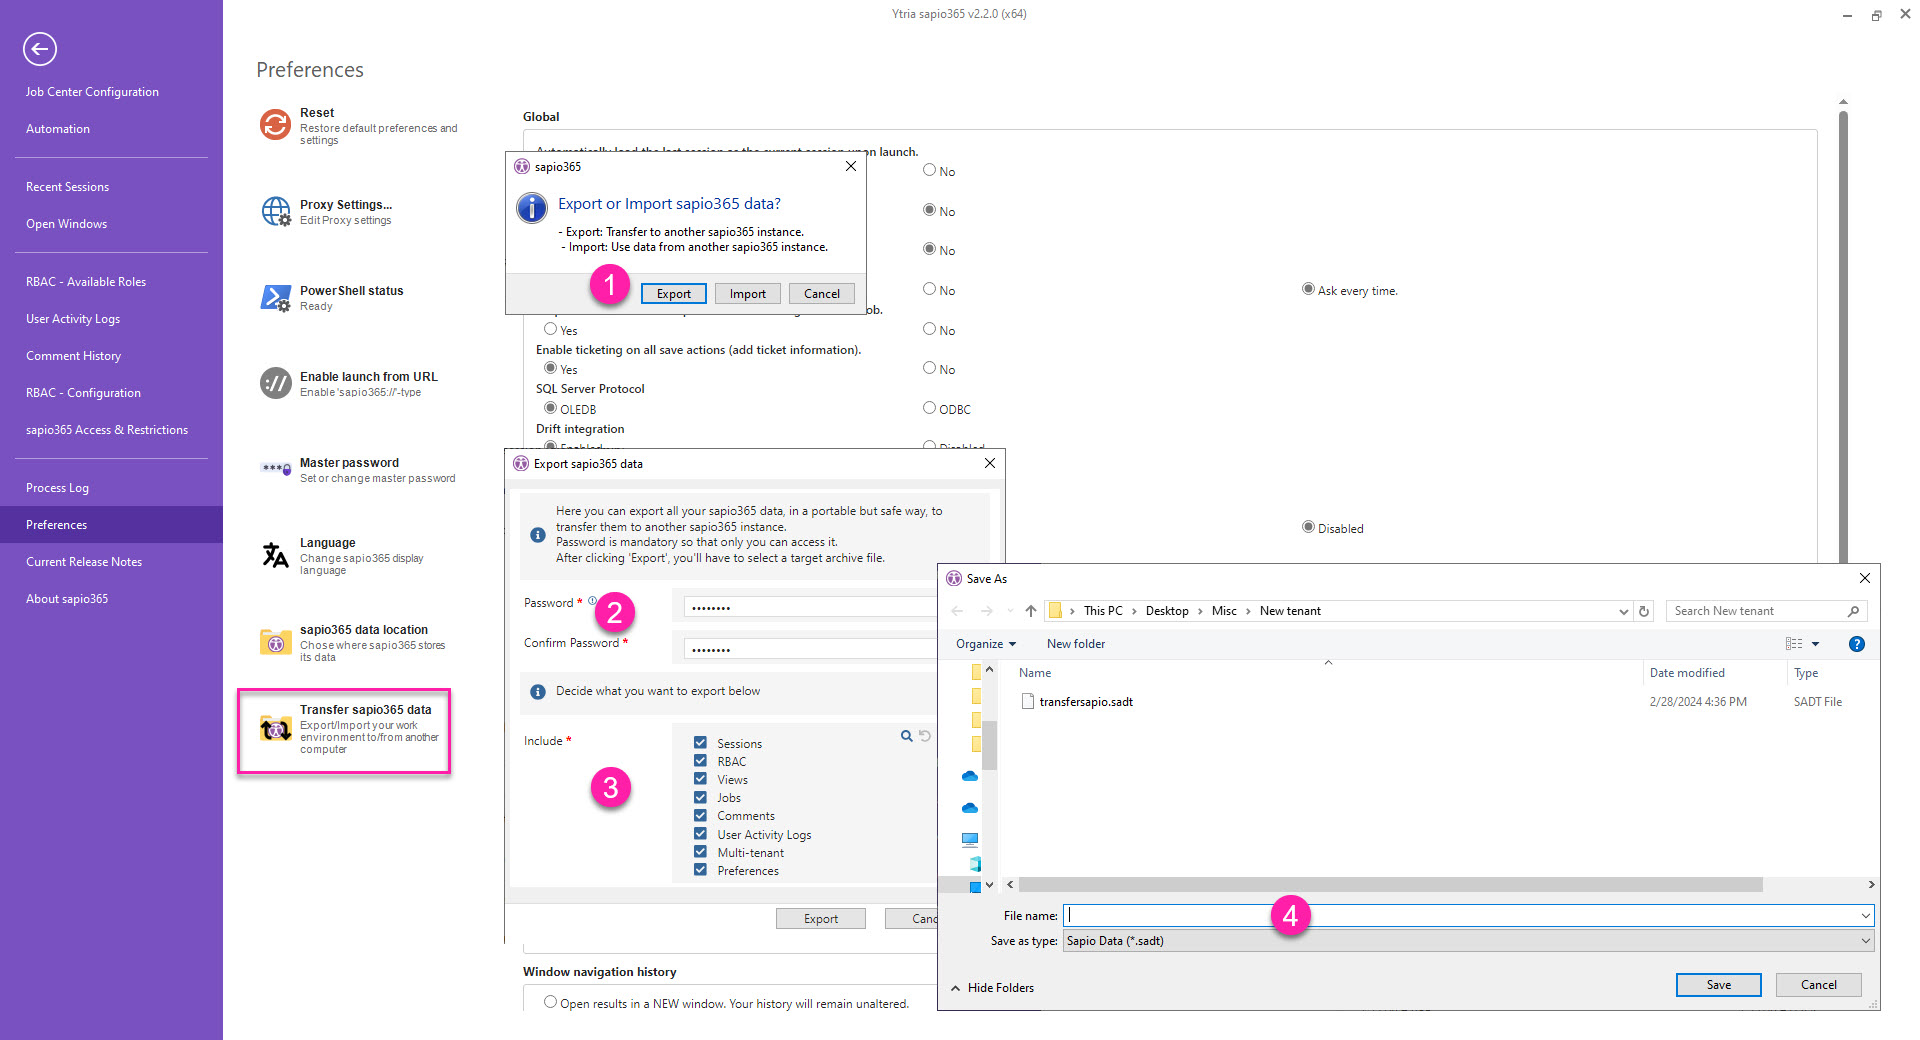
Task: Open Job Center Configuration in sidebar
Action: pyautogui.click(x=92, y=92)
